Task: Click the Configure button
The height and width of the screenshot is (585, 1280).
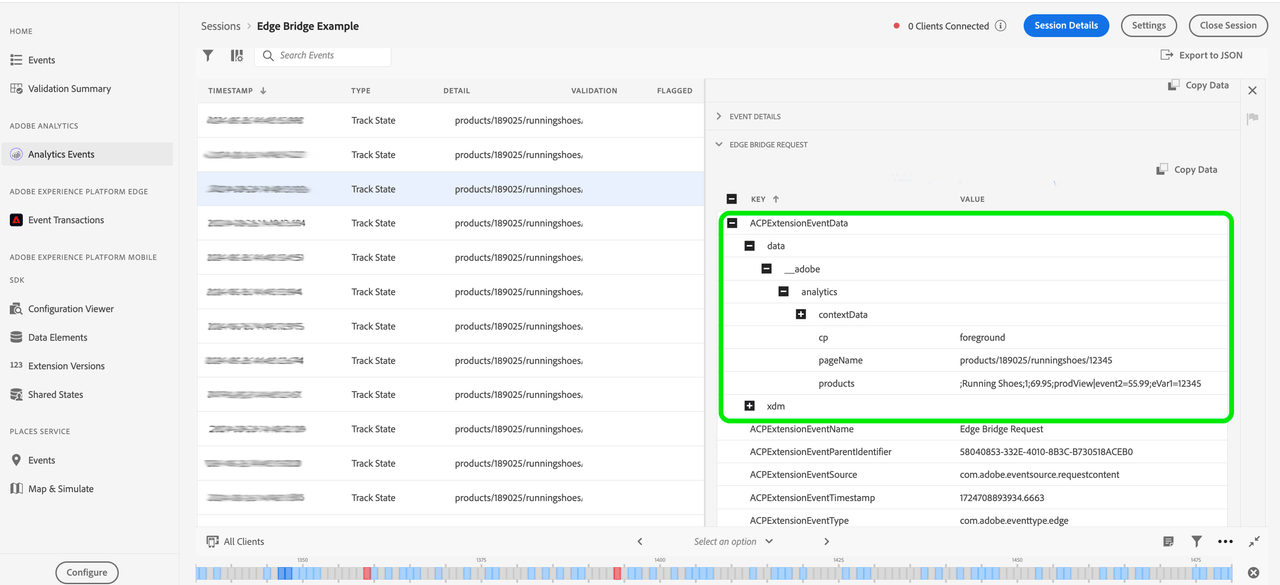Action: click(x=87, y=573)
